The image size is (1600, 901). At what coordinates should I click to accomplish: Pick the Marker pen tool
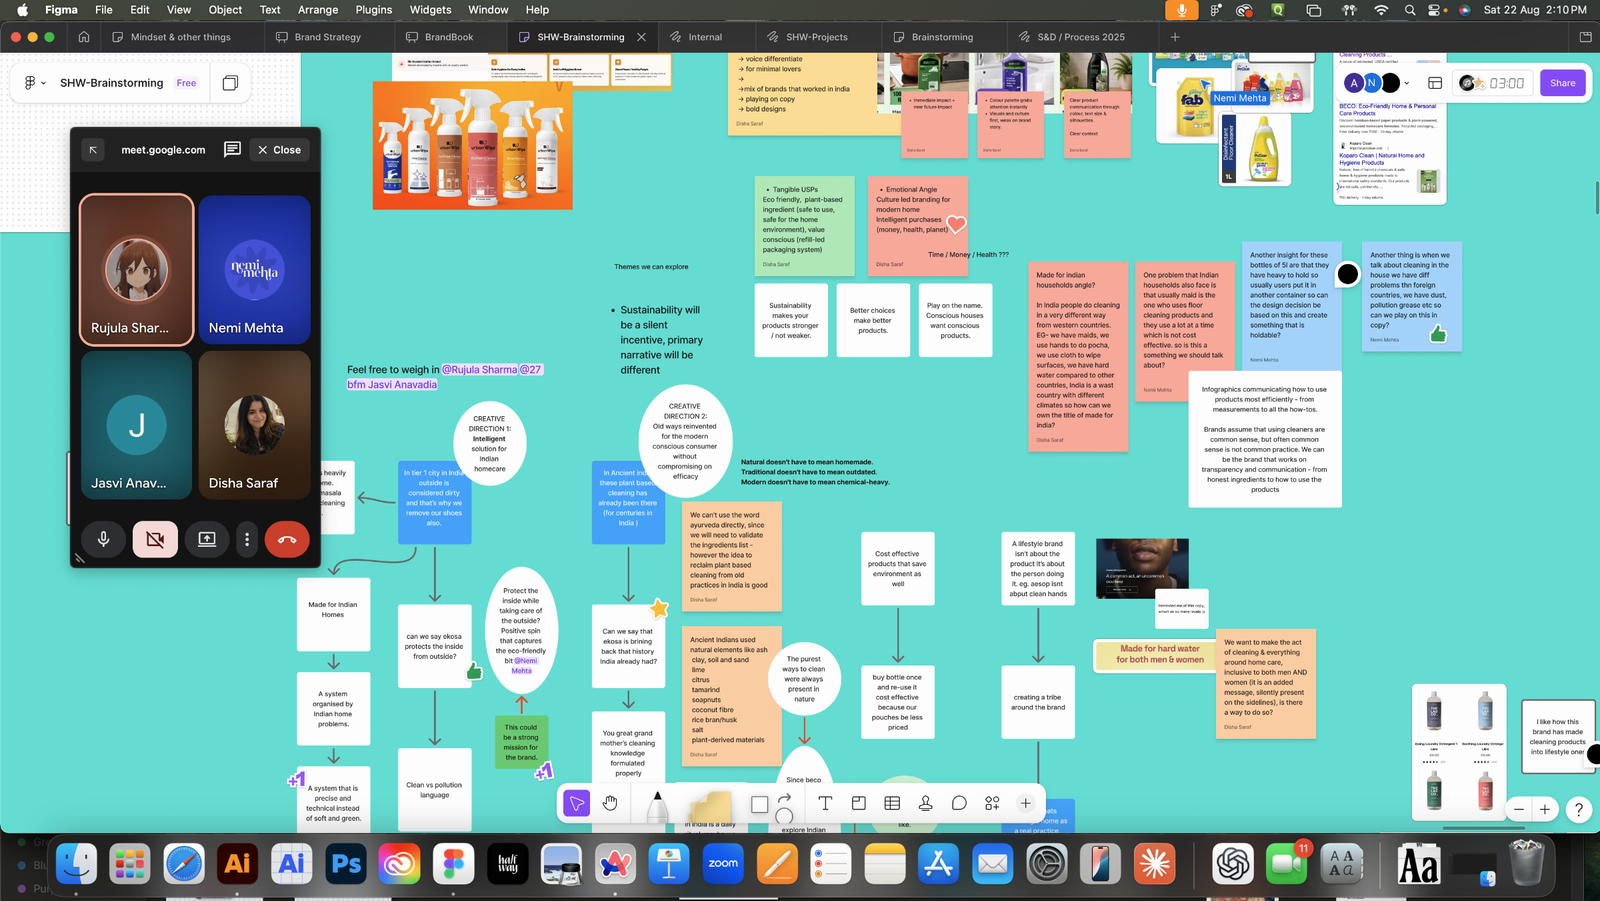(657, 806)
